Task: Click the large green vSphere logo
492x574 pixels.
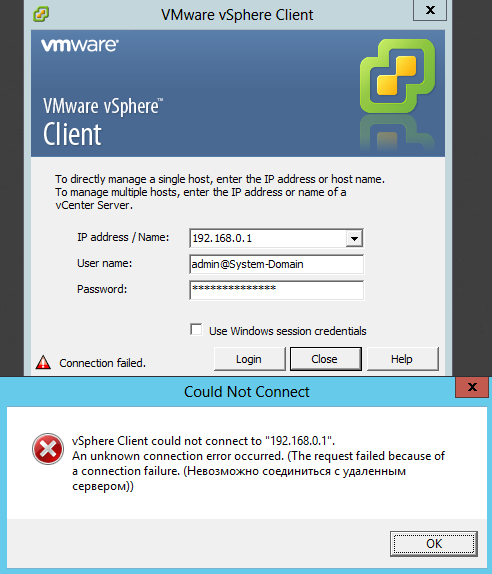Action: click(x=398, y=76)
